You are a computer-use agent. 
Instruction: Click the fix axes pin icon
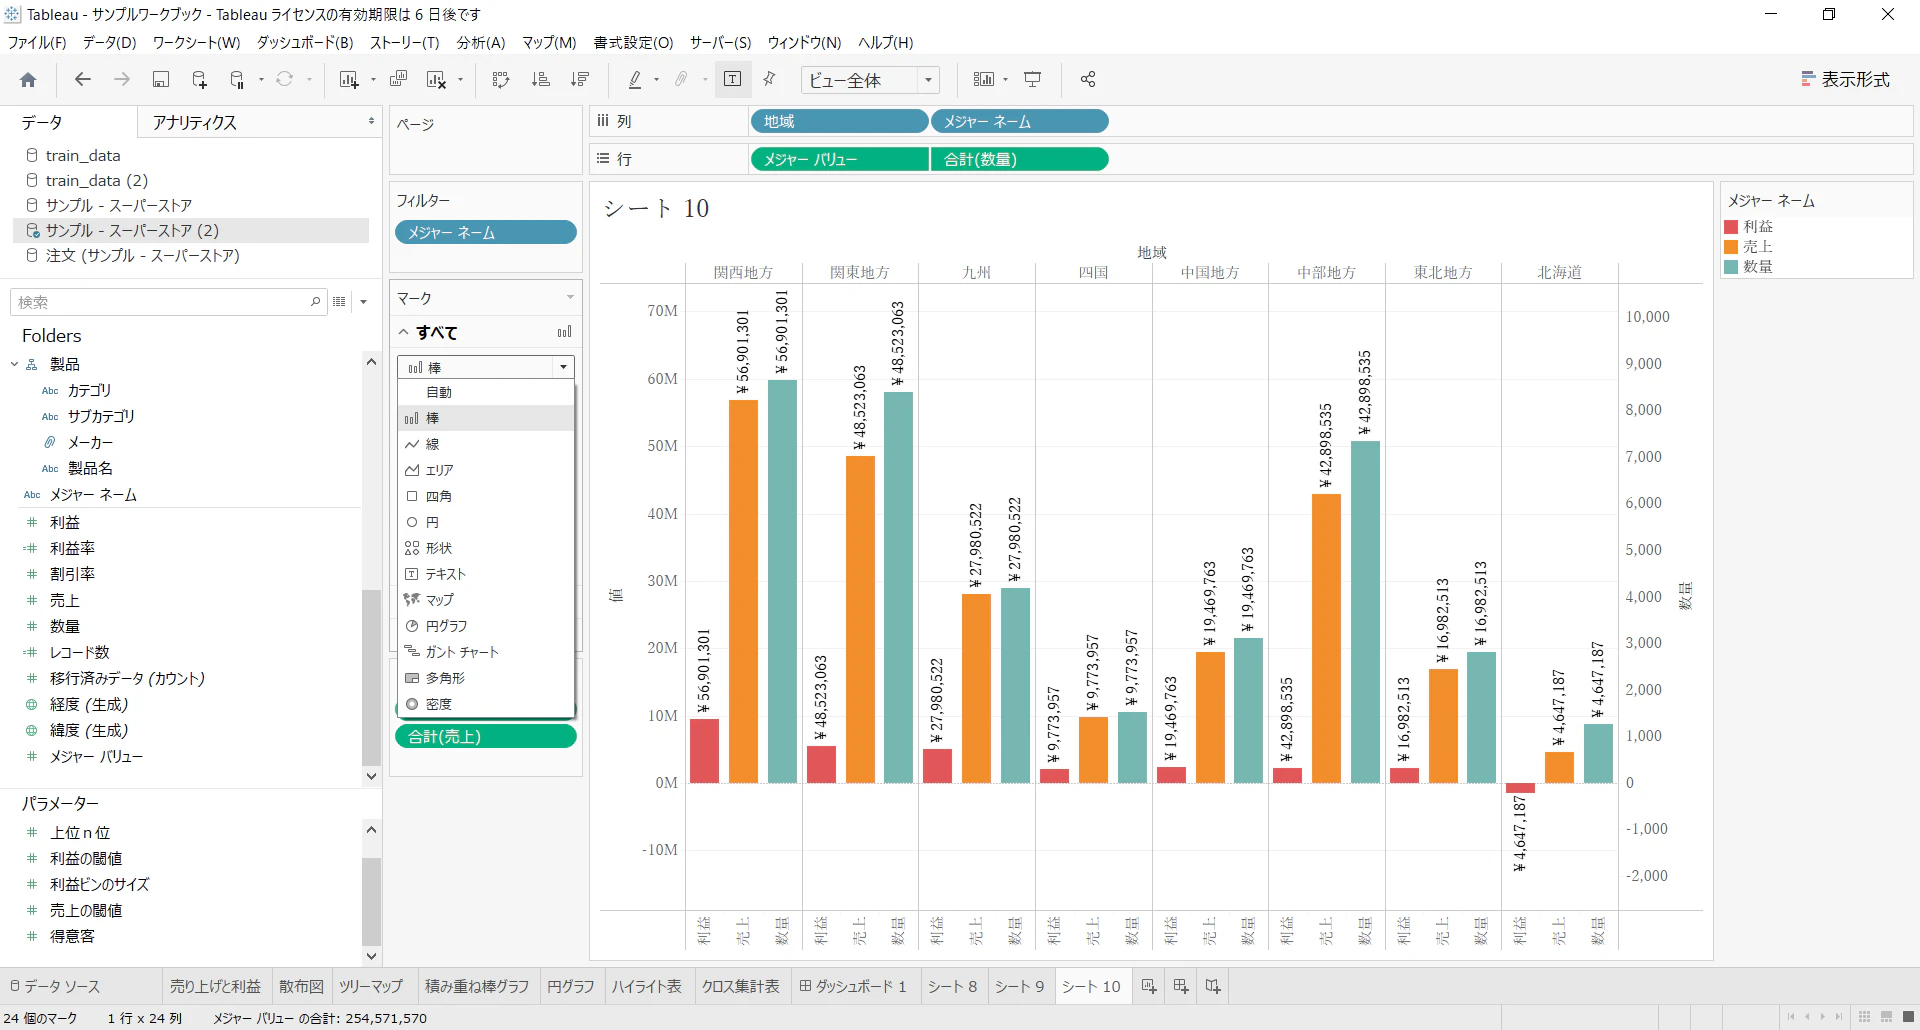click(x=769, y=79)
